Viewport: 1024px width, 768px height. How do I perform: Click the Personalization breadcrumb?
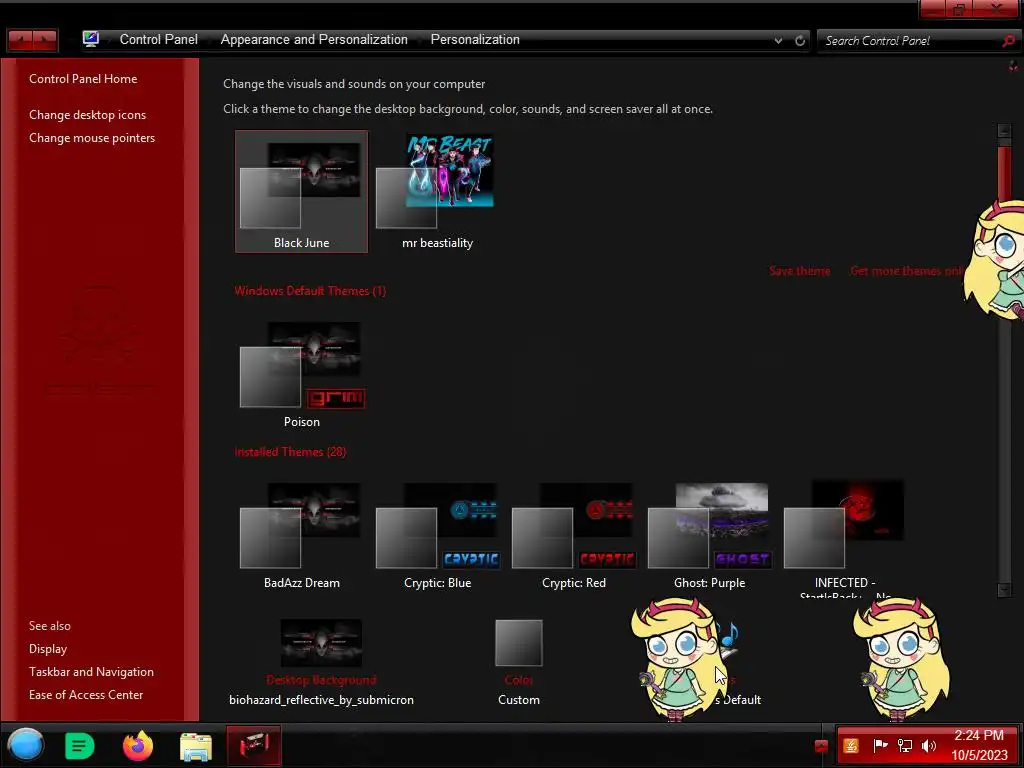click(x=475, y=40)
